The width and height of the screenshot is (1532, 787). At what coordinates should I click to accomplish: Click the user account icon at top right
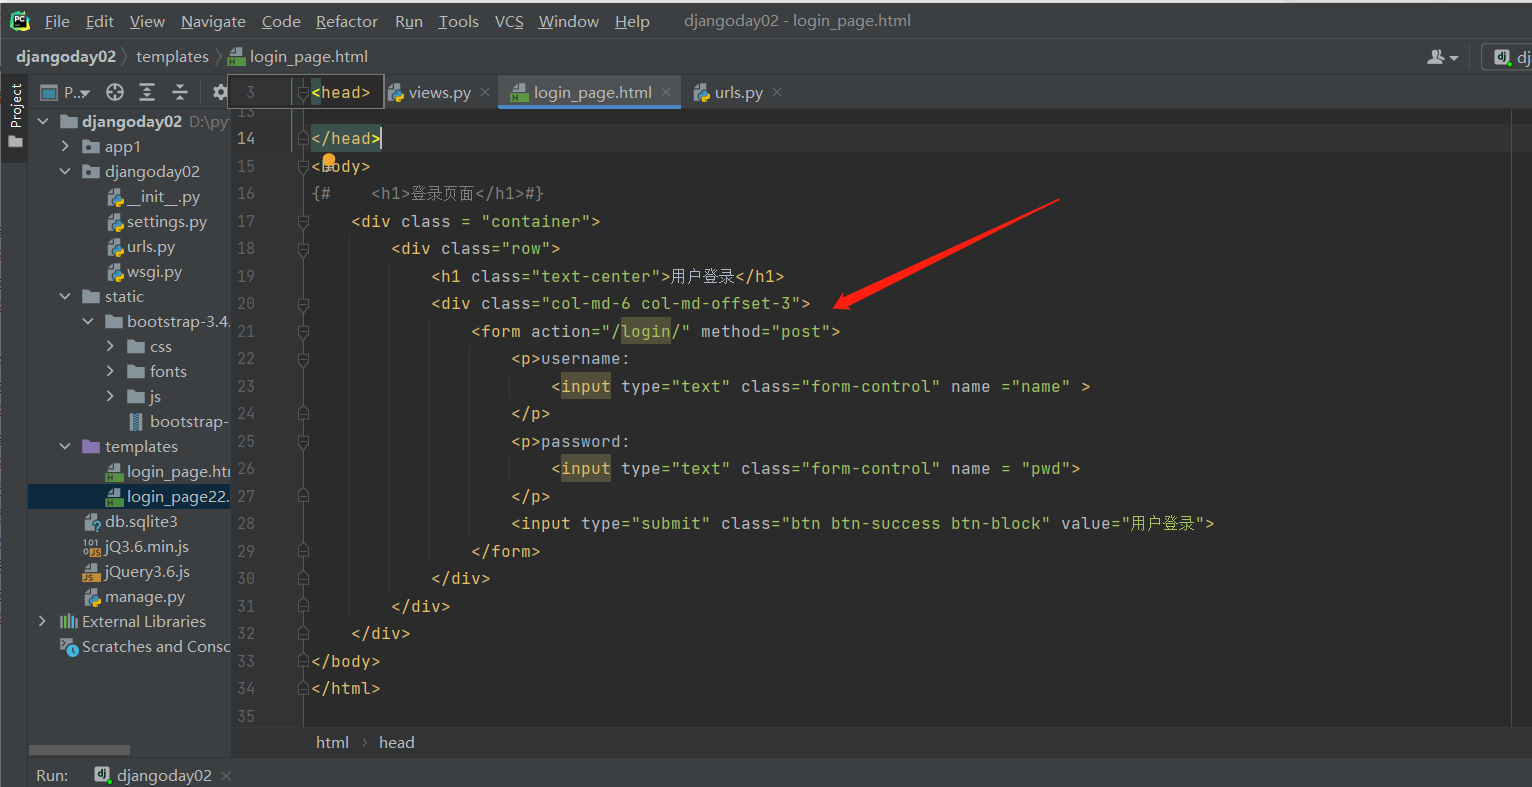click(1442, 57)
